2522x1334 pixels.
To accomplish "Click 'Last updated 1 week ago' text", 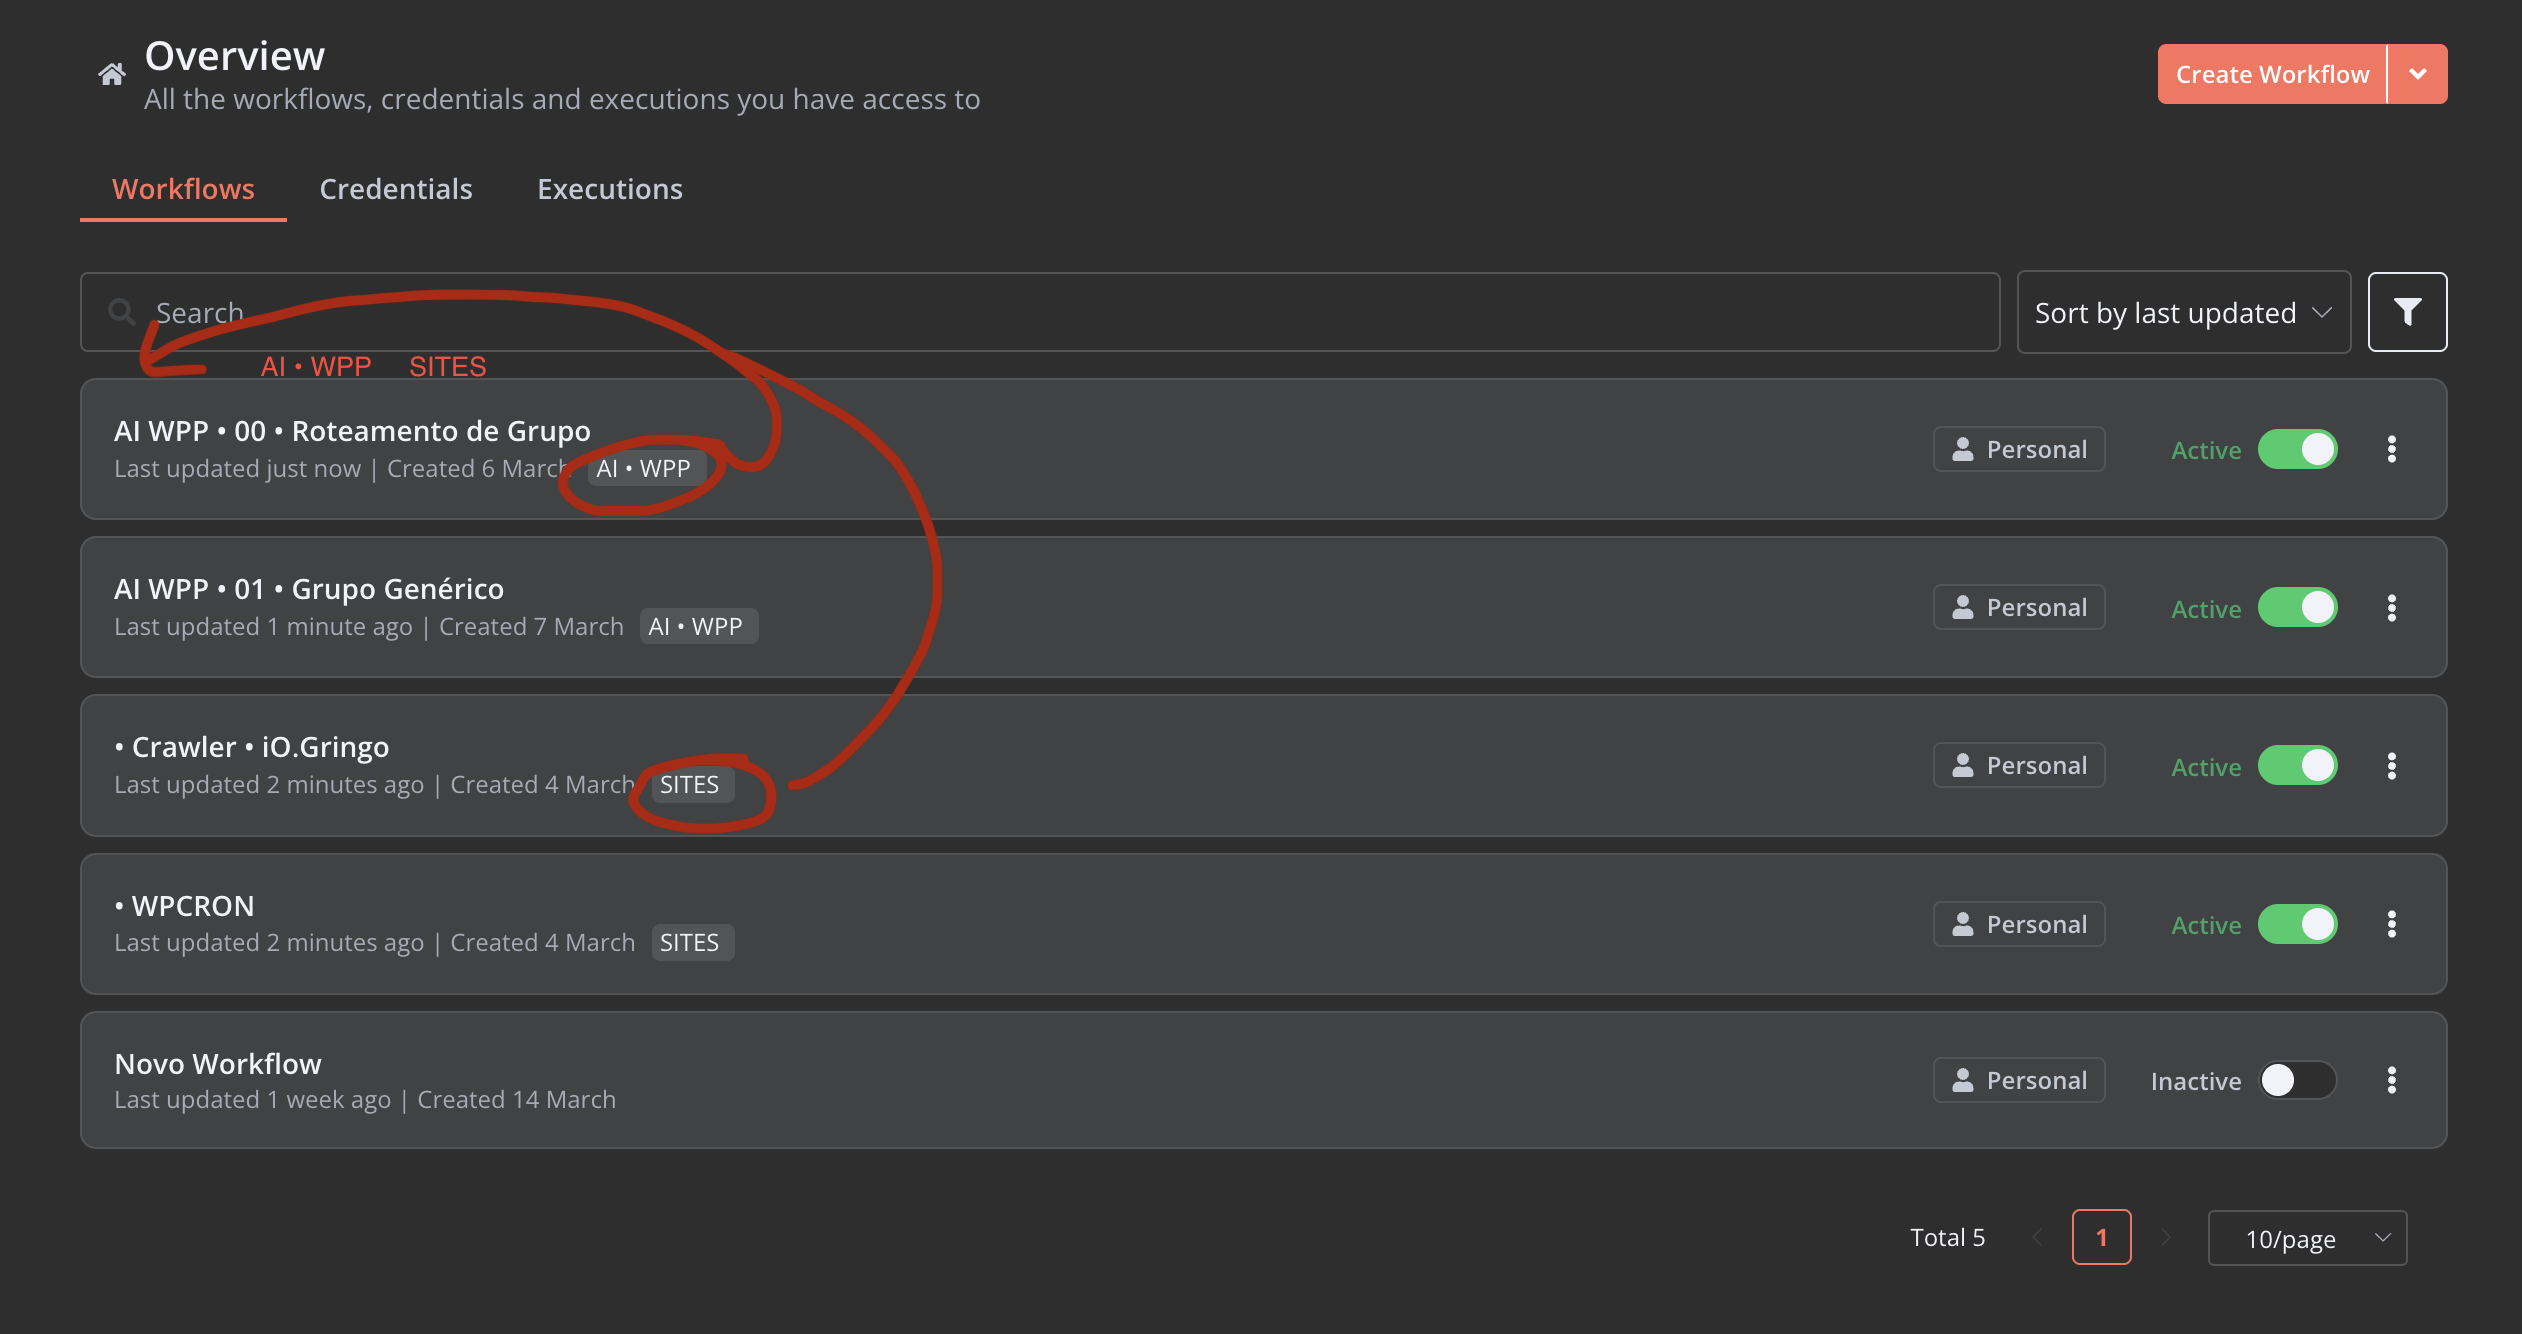I will click(253, 1100).
